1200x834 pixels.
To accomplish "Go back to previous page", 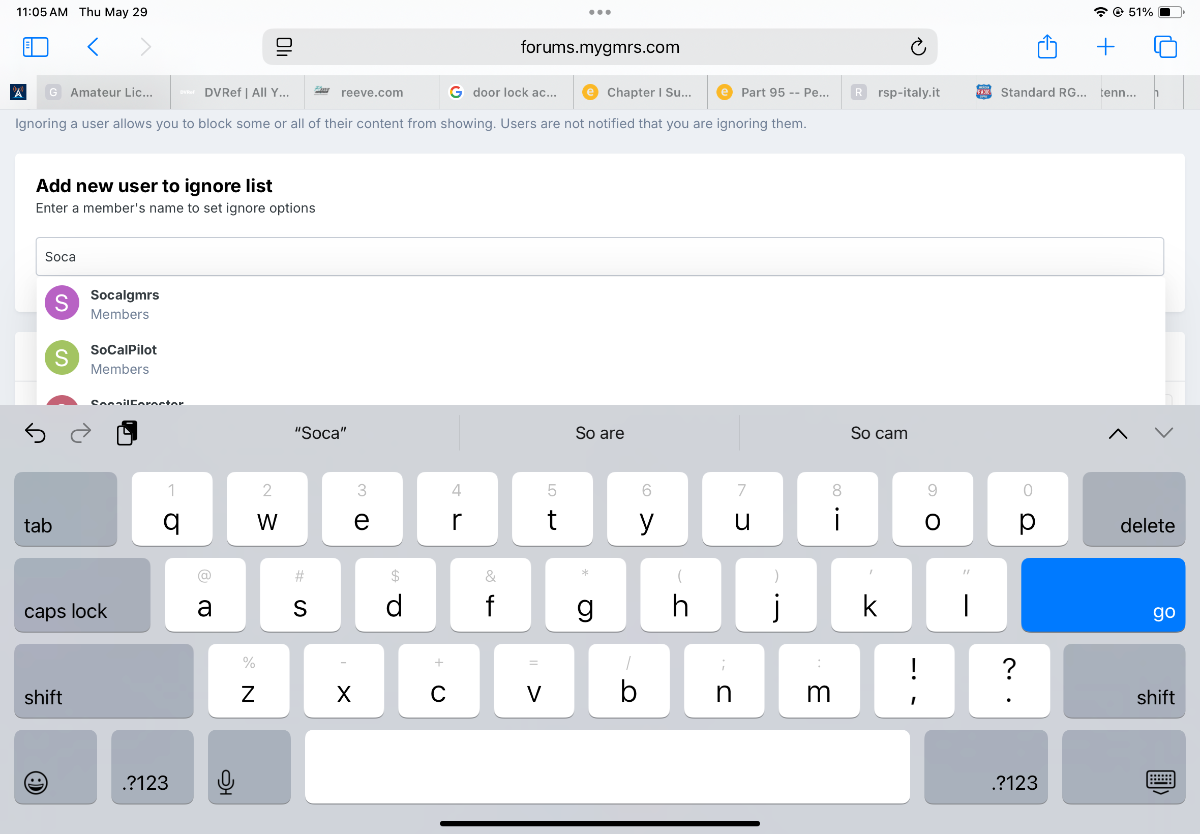I will click(93, 47).
